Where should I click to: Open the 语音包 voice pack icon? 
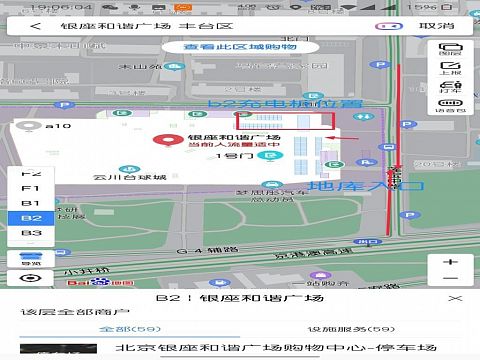[x=450, y=106]
